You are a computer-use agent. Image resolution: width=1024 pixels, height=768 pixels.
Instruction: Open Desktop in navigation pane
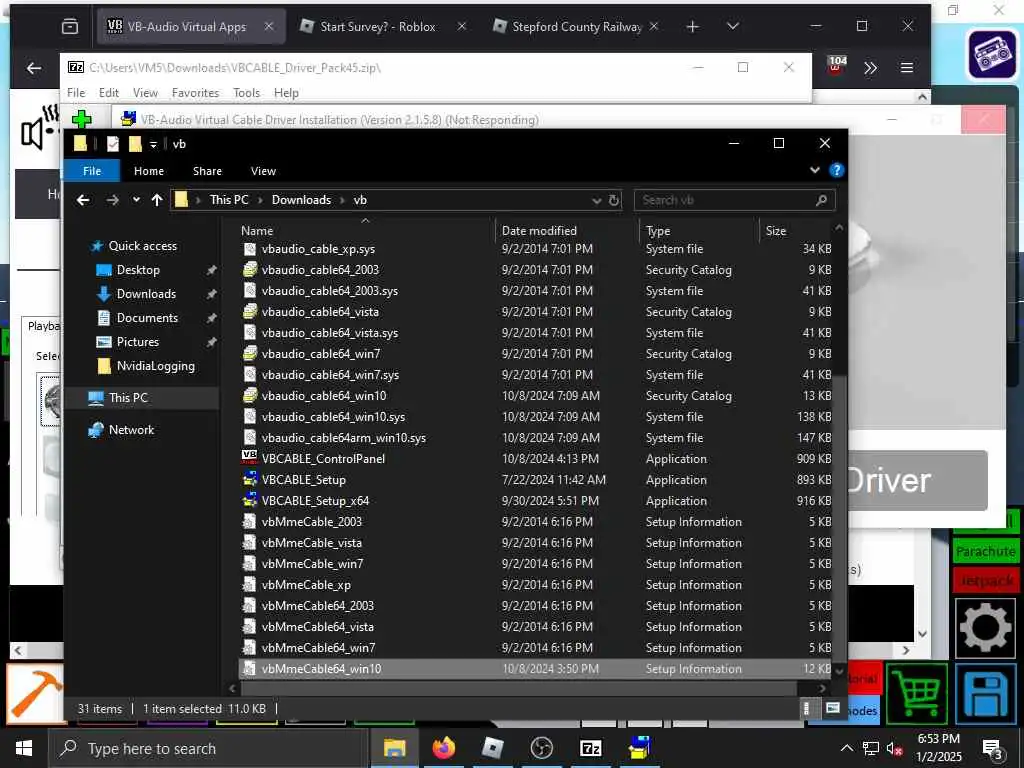pyautogui.click(x=138, y=270)
